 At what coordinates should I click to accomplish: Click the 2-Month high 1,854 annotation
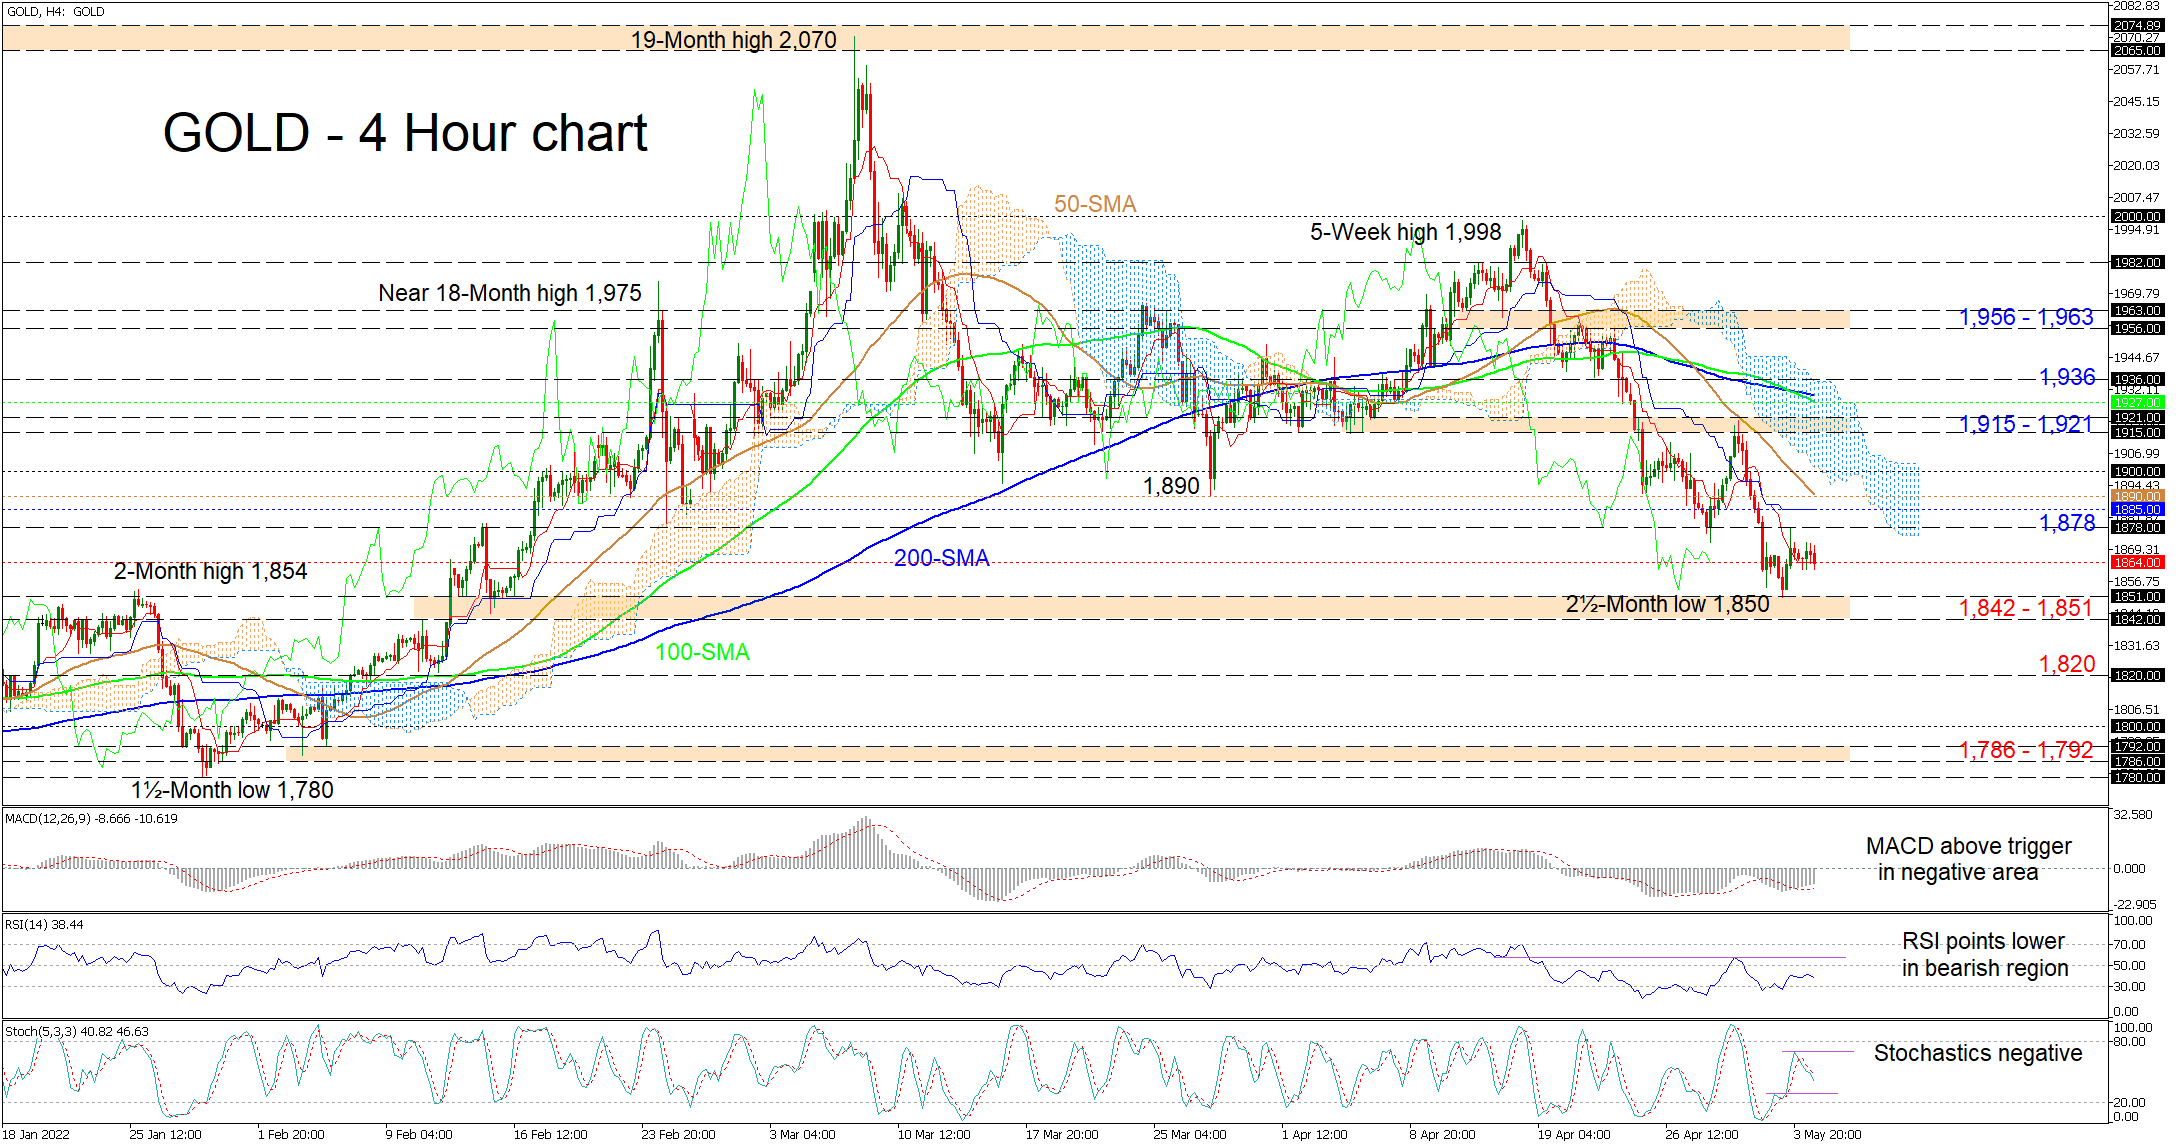210,571
